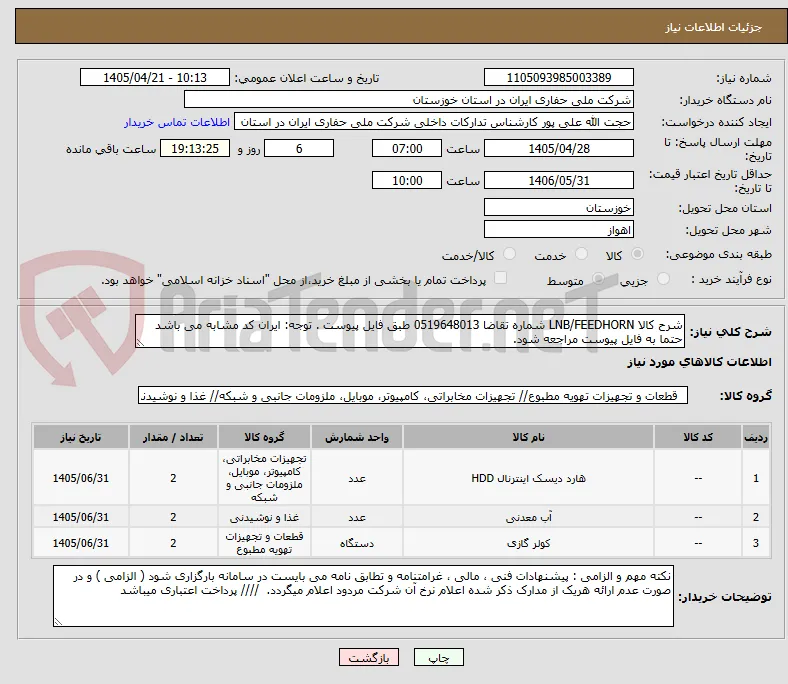Click the بازگشت (back) button
The image size is (788, 684).
[x=369, y=657]
